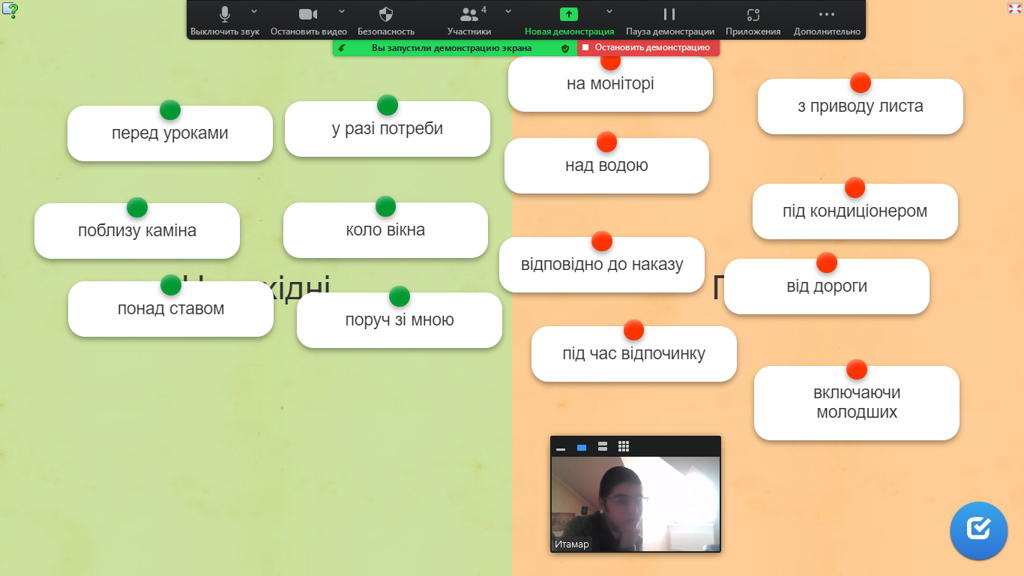Switch the video panel to single-speaker view
Viewport: 1024px width, 576px height.
click(x=581, y=447)
